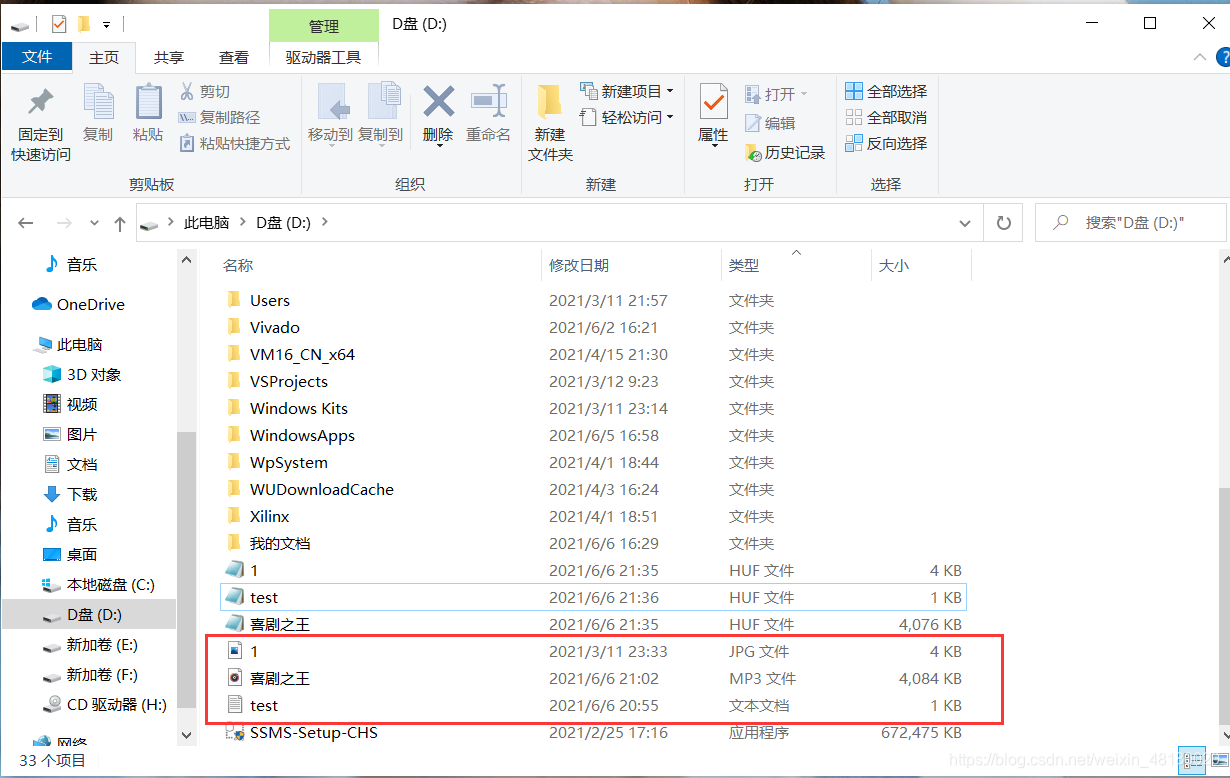Select the 喜剧之王 HUF file
This screenshot has height=778, width=1230.
(595, 624)
